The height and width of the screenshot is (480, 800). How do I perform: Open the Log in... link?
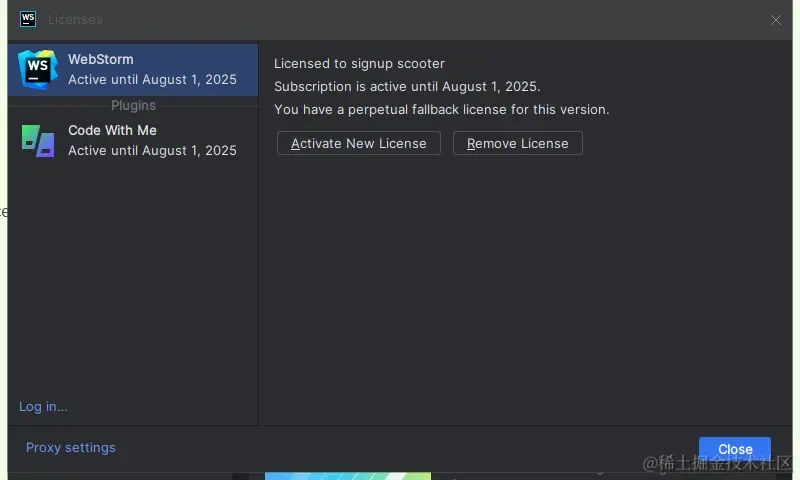[43, 407]
